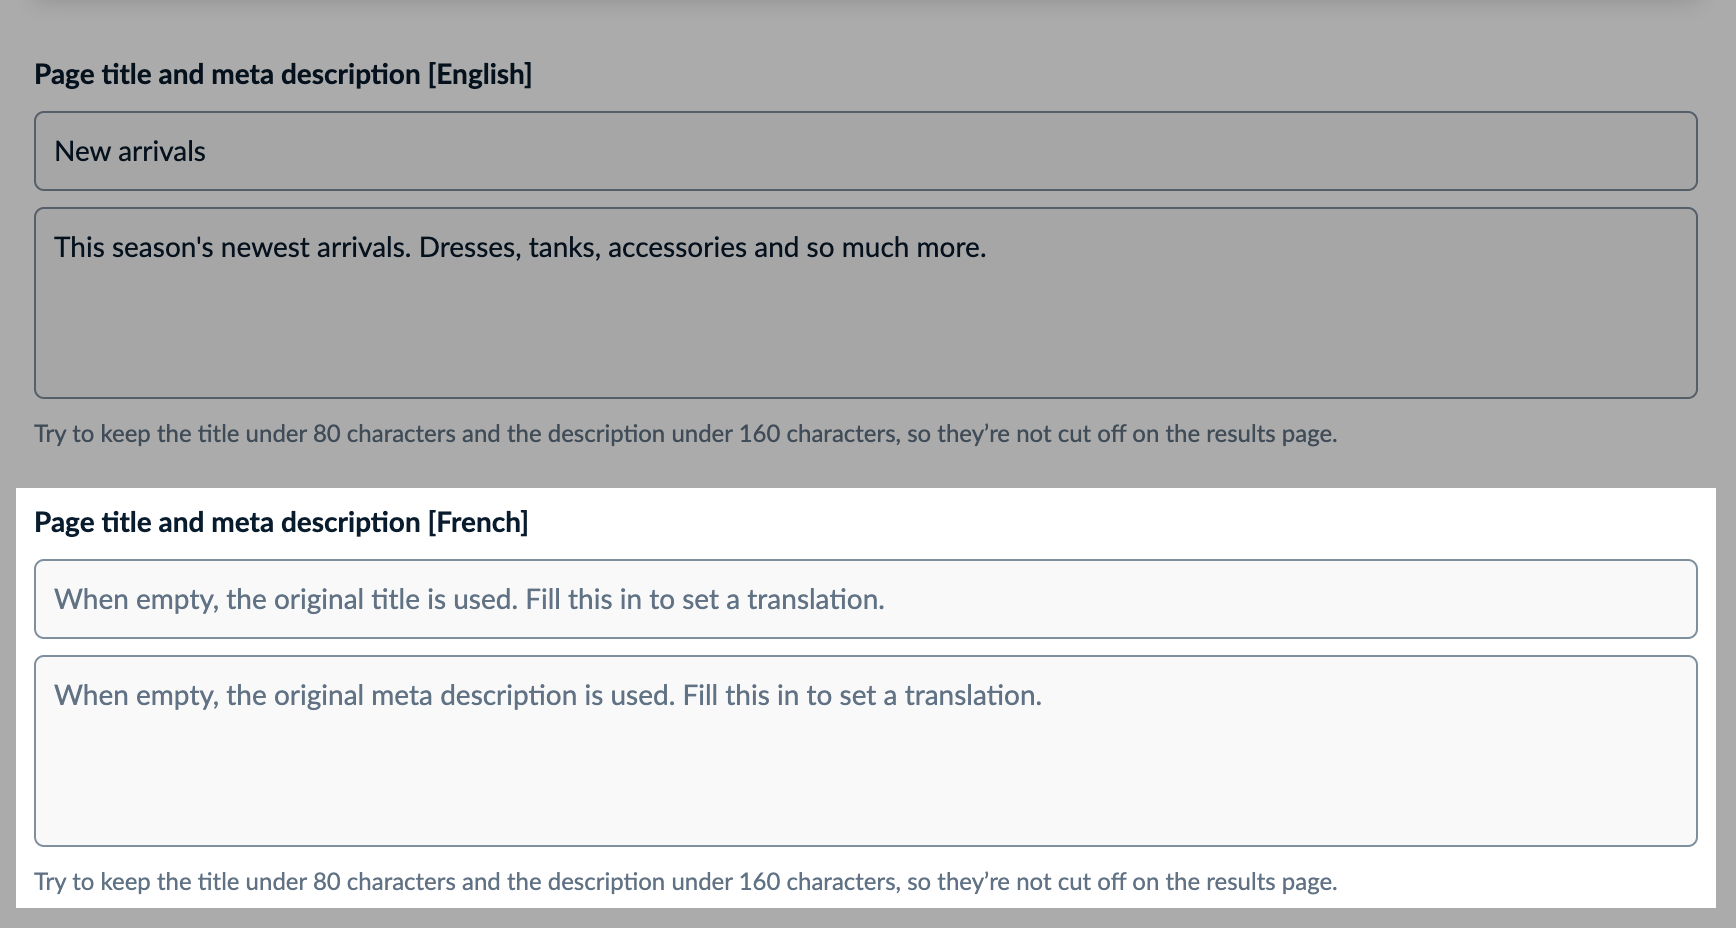This screenshot has width=1736, height=928.
Task: Click the French title placeholder text
Action: coord(470,599)
